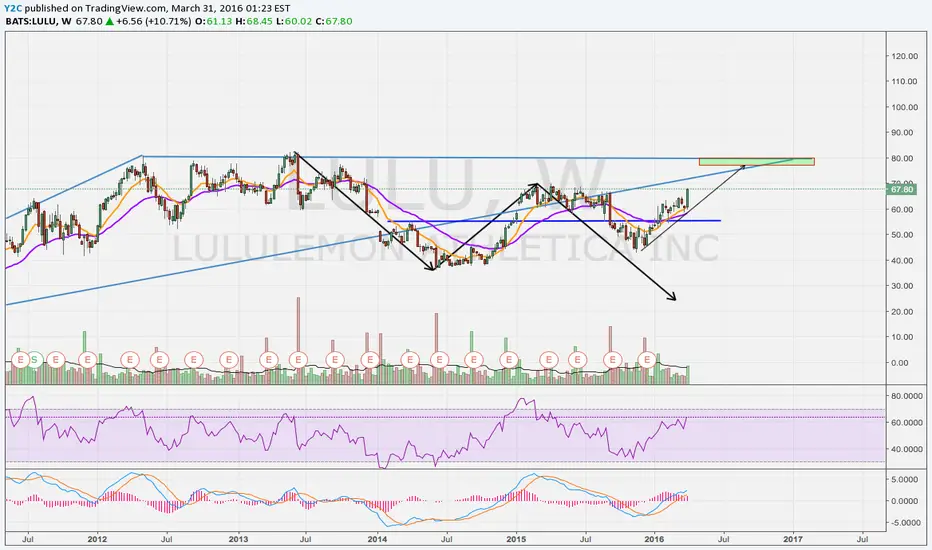This screenshot has height=550, width=932.
Task: Click the 80.0000 RSI axis label
Action: (x=906, y=396)
